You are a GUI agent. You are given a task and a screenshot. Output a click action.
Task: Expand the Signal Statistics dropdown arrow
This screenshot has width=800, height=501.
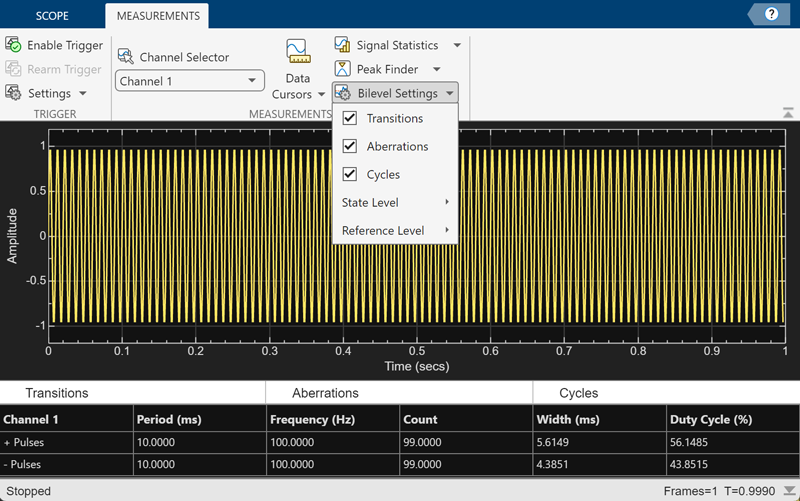pos(457,45)
